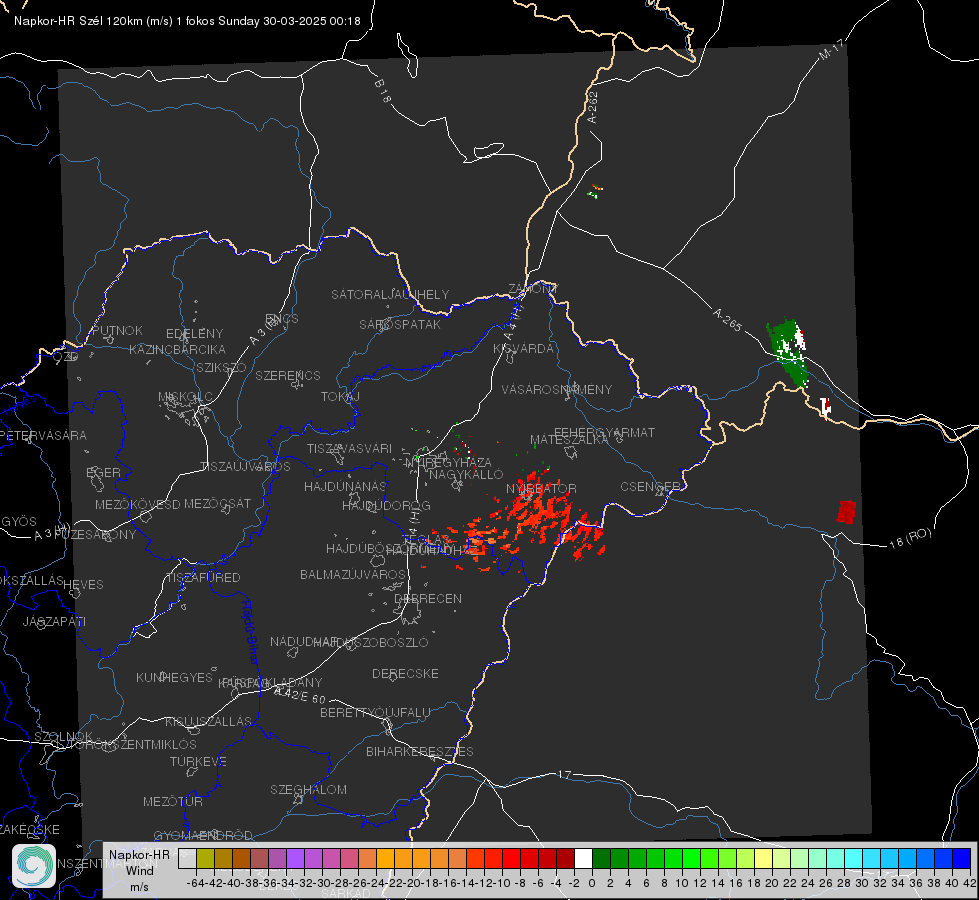Click the PÉTERVÁSÁRA label
Image resolution: width=979 pixels, height=900 pixels.
click(44, 435)
